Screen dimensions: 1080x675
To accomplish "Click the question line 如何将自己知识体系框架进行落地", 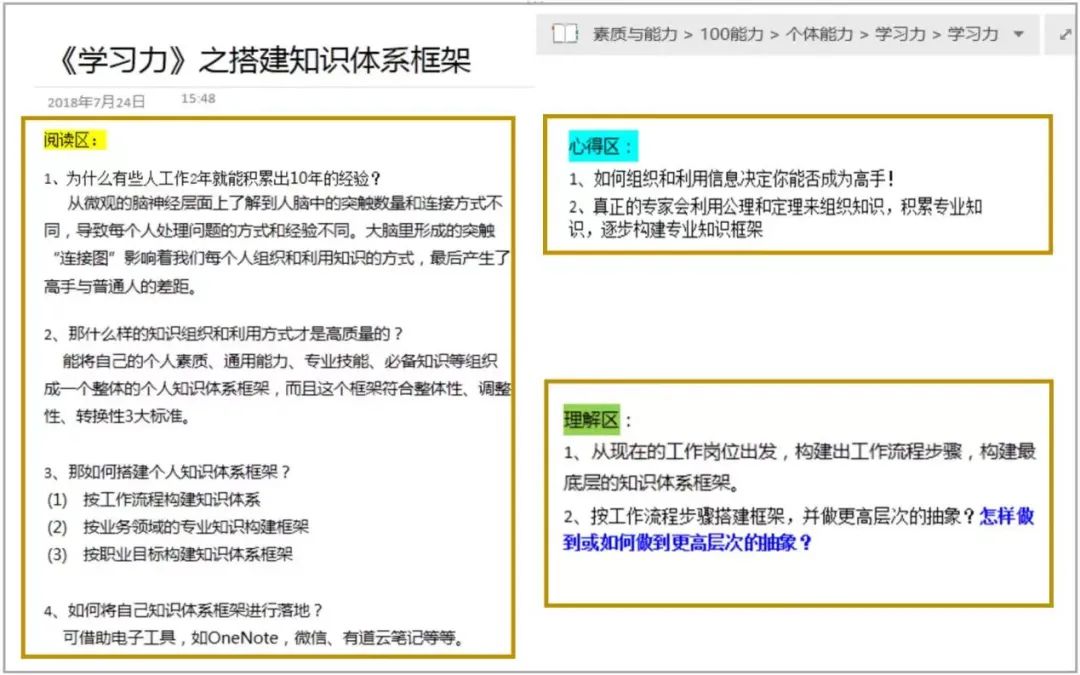I will click(184, 610).
